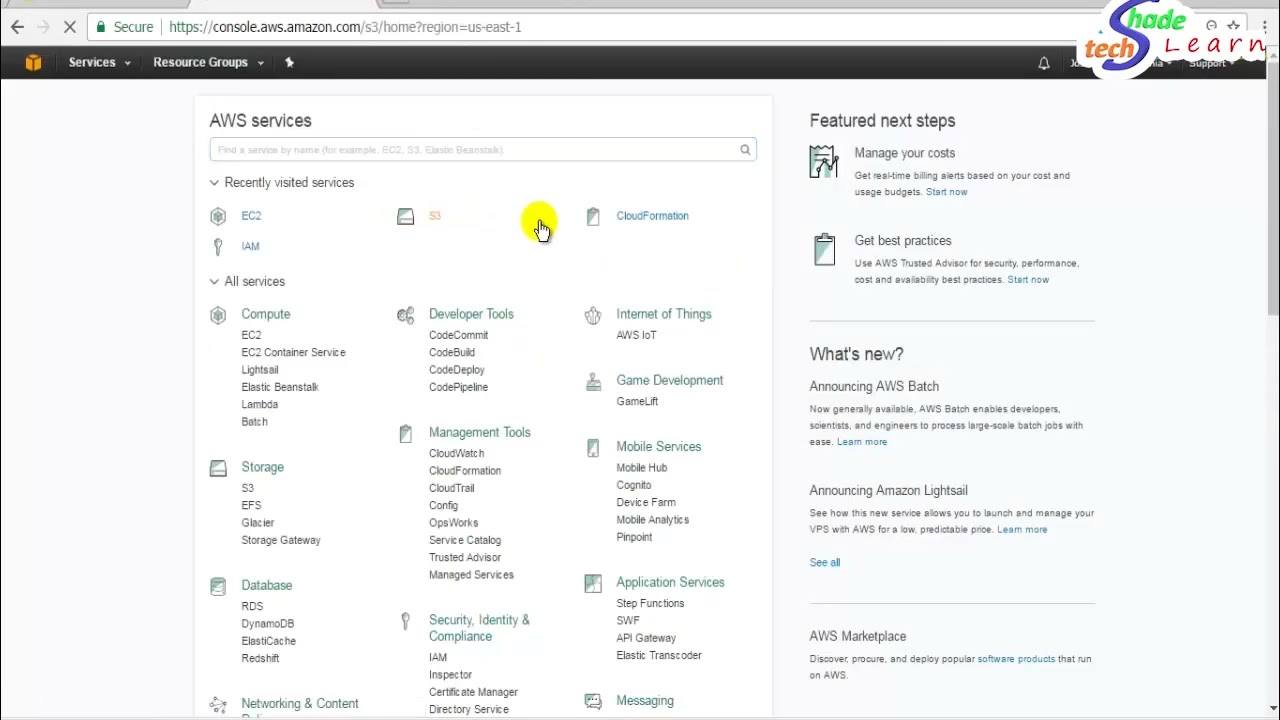Open software products link in AWS Marketplace
This screenshot has width=1280, height=720.
tap(1016, 659)
